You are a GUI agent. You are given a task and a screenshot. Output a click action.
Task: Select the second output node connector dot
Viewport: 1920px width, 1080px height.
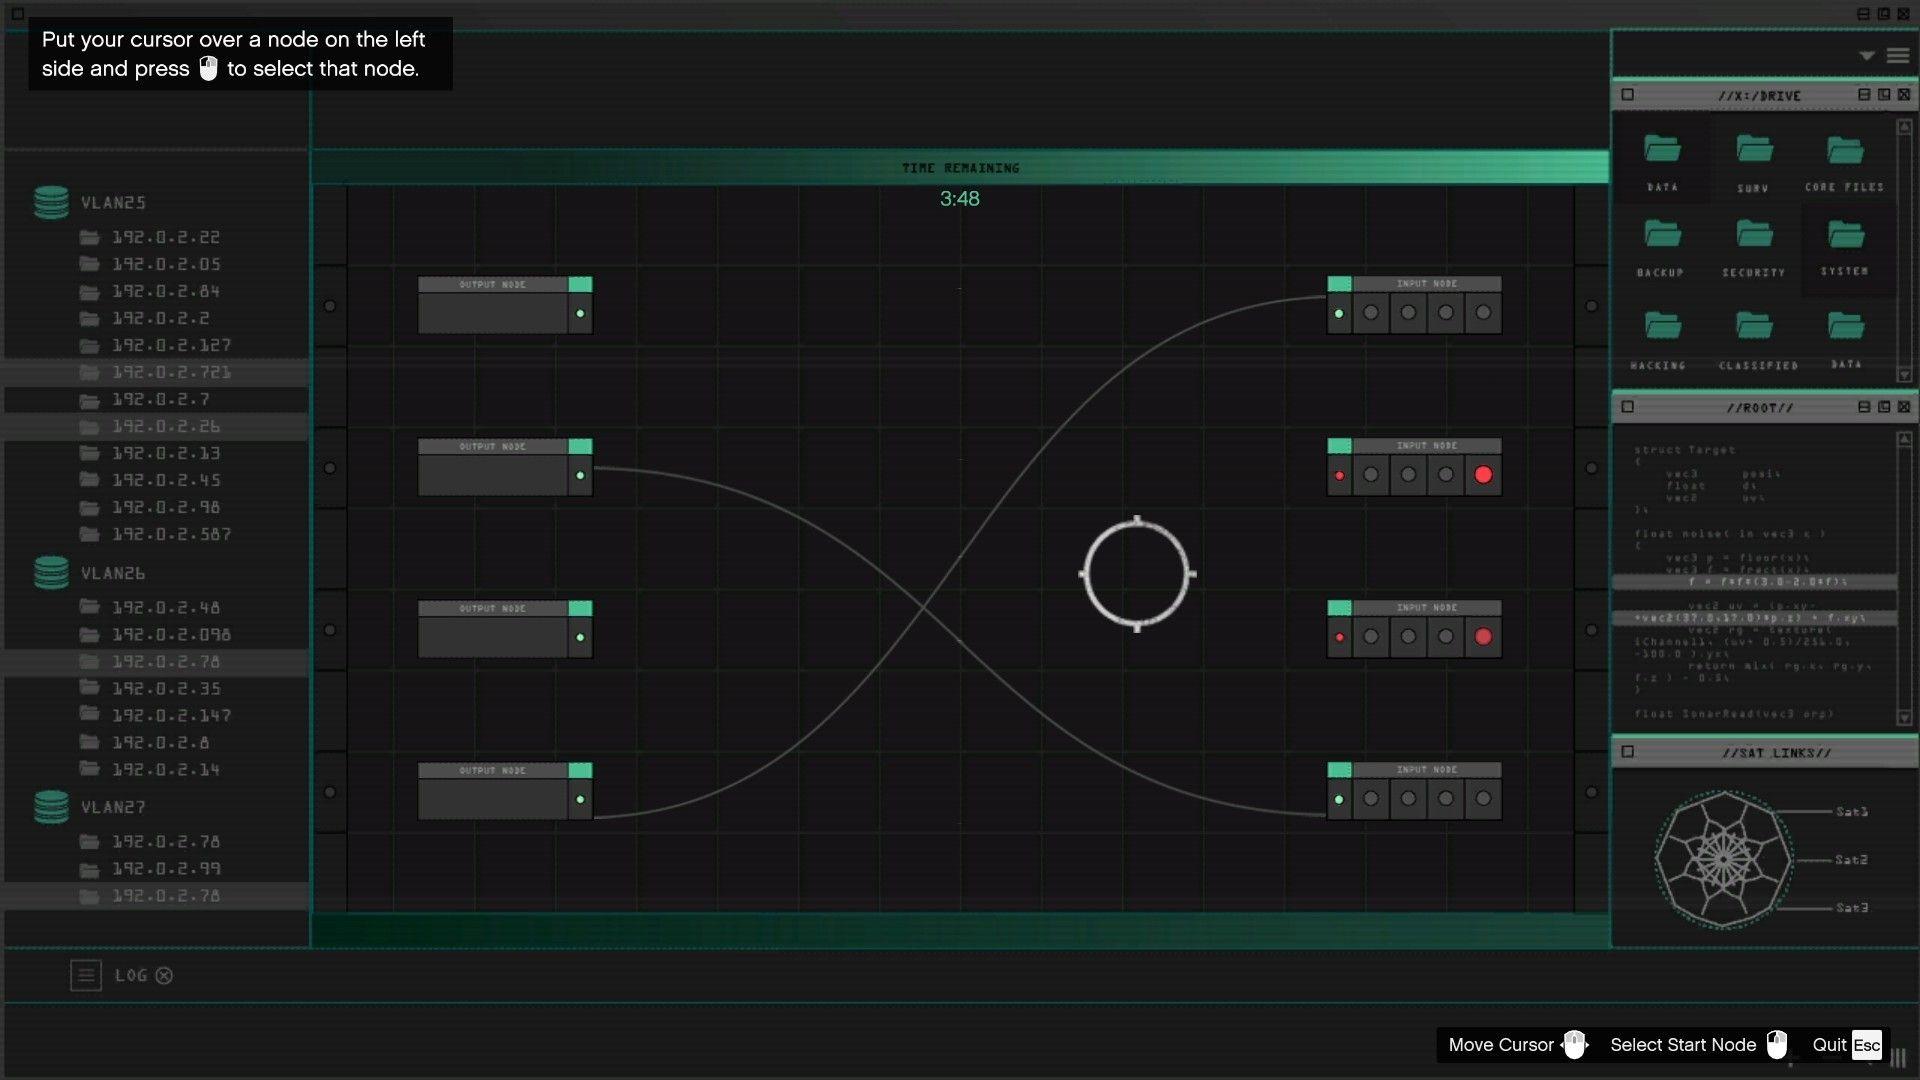580,476
